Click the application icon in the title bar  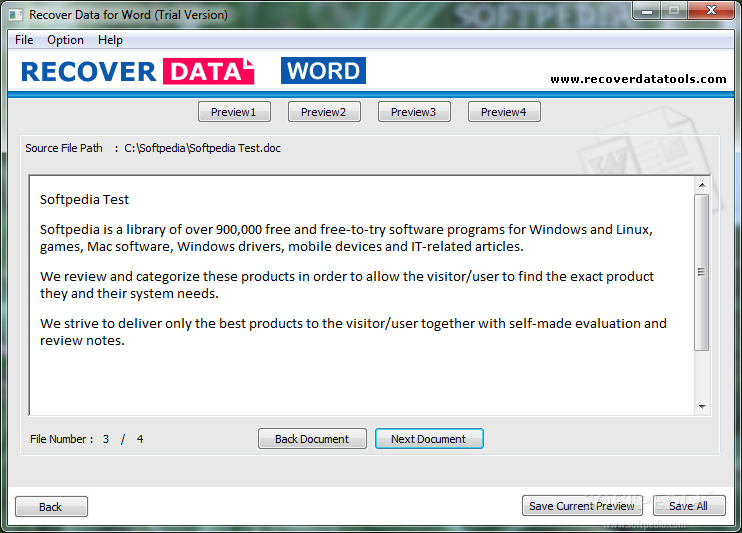tap(16, 15)
